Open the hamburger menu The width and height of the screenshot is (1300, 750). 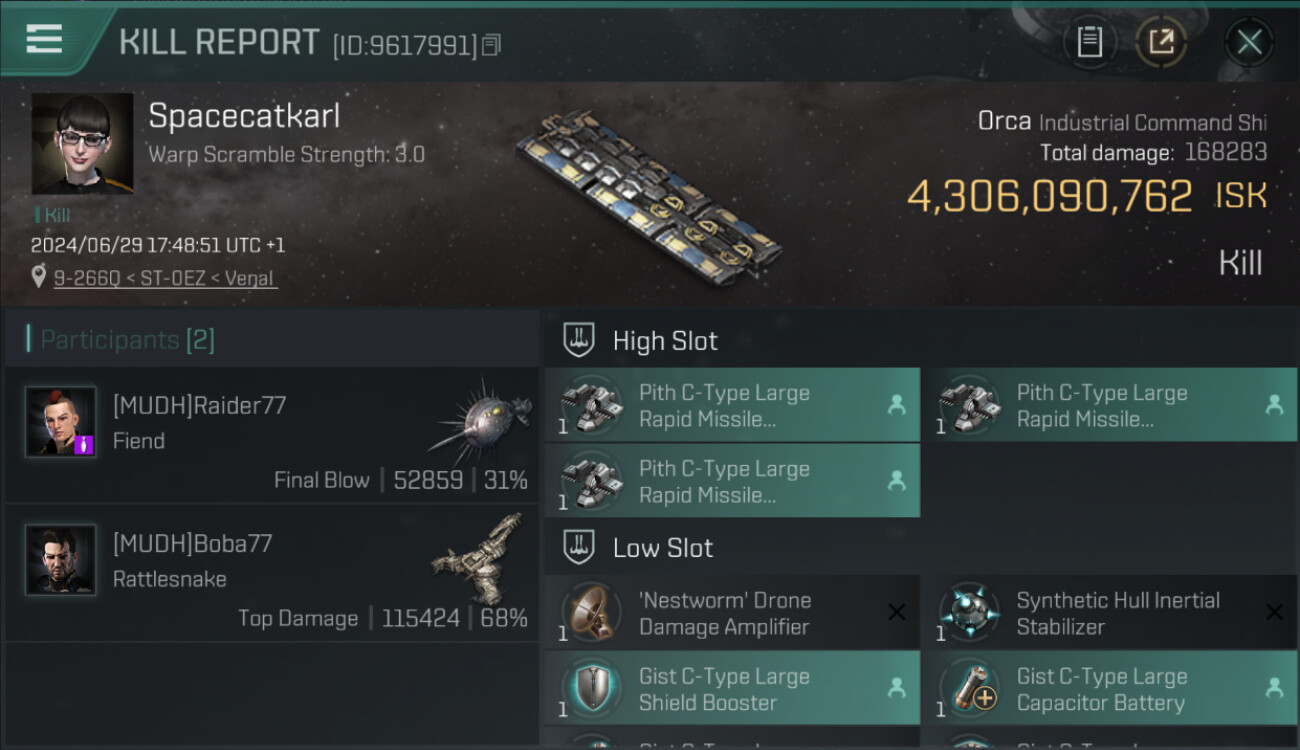tap(45, 40)
